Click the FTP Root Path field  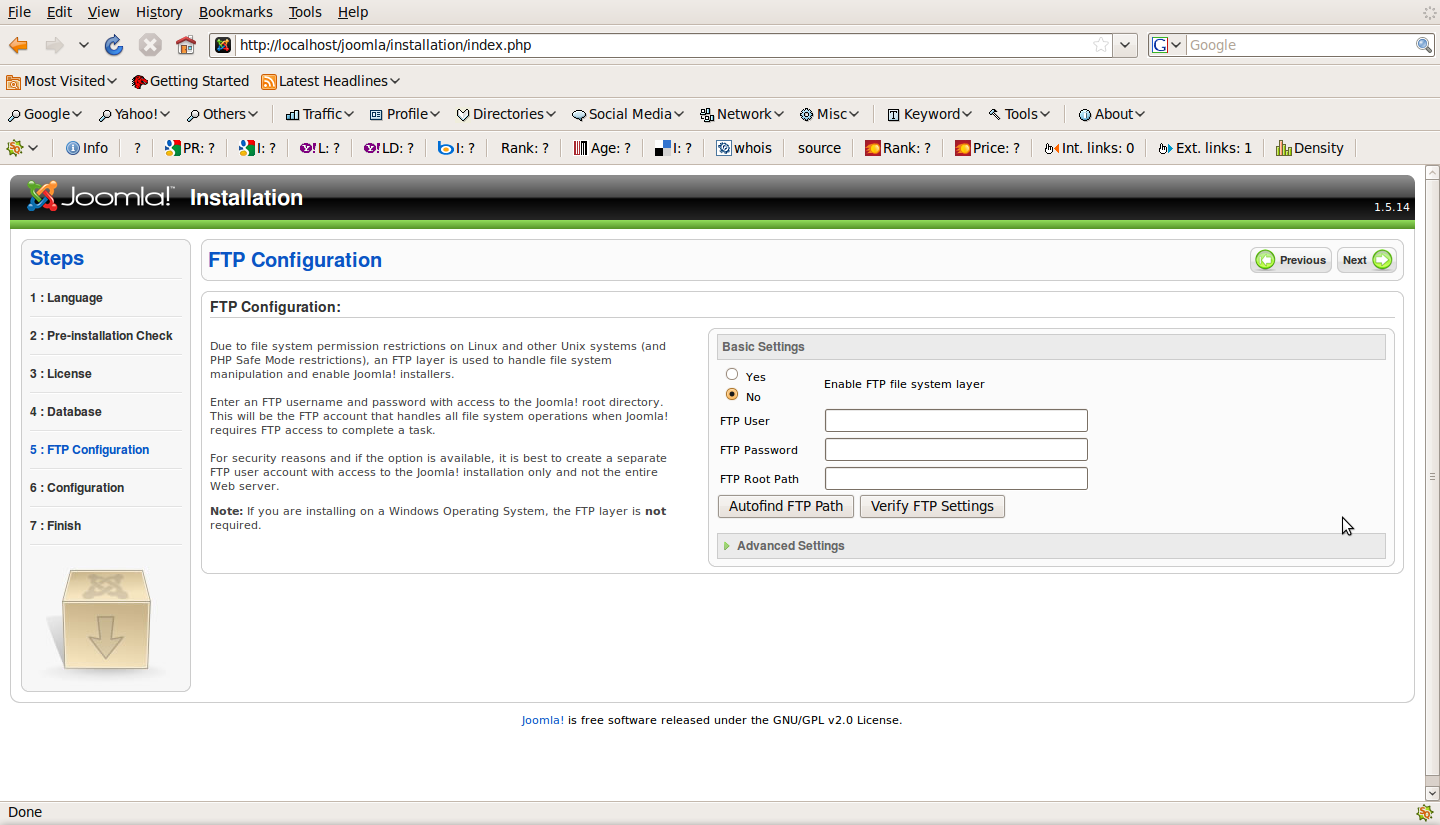coord(956,479)
